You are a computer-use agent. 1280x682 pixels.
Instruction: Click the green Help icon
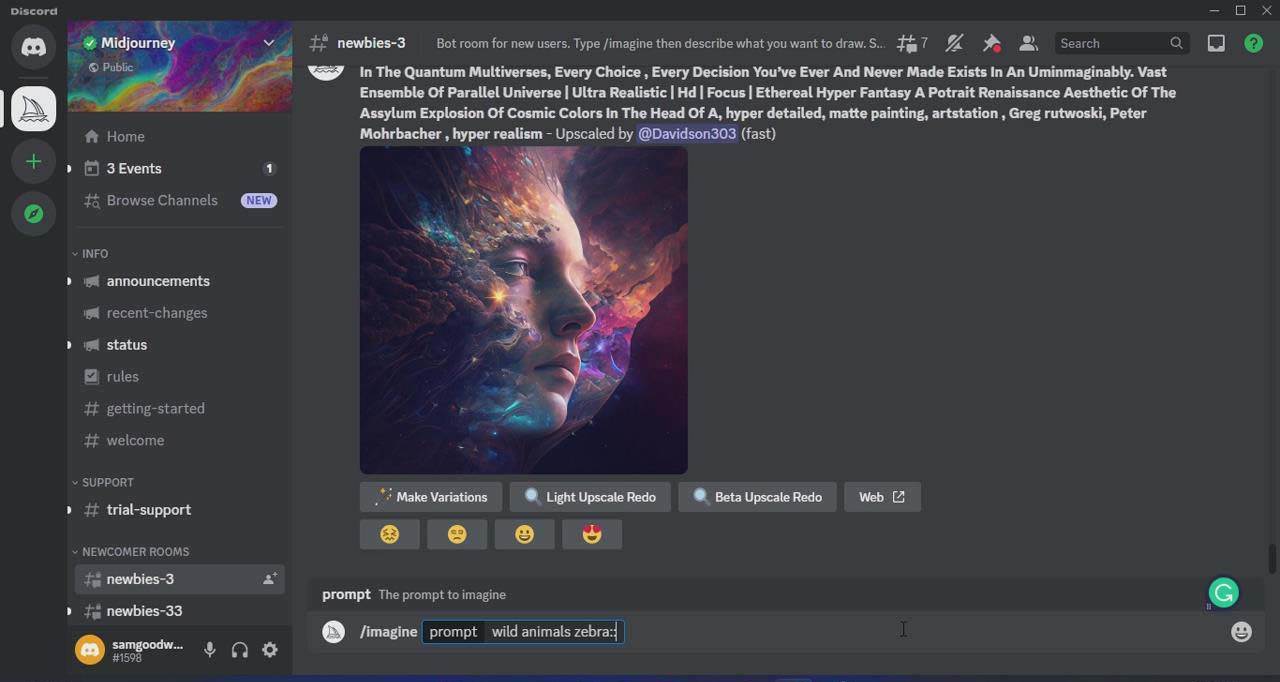(x=1252, y=43)
